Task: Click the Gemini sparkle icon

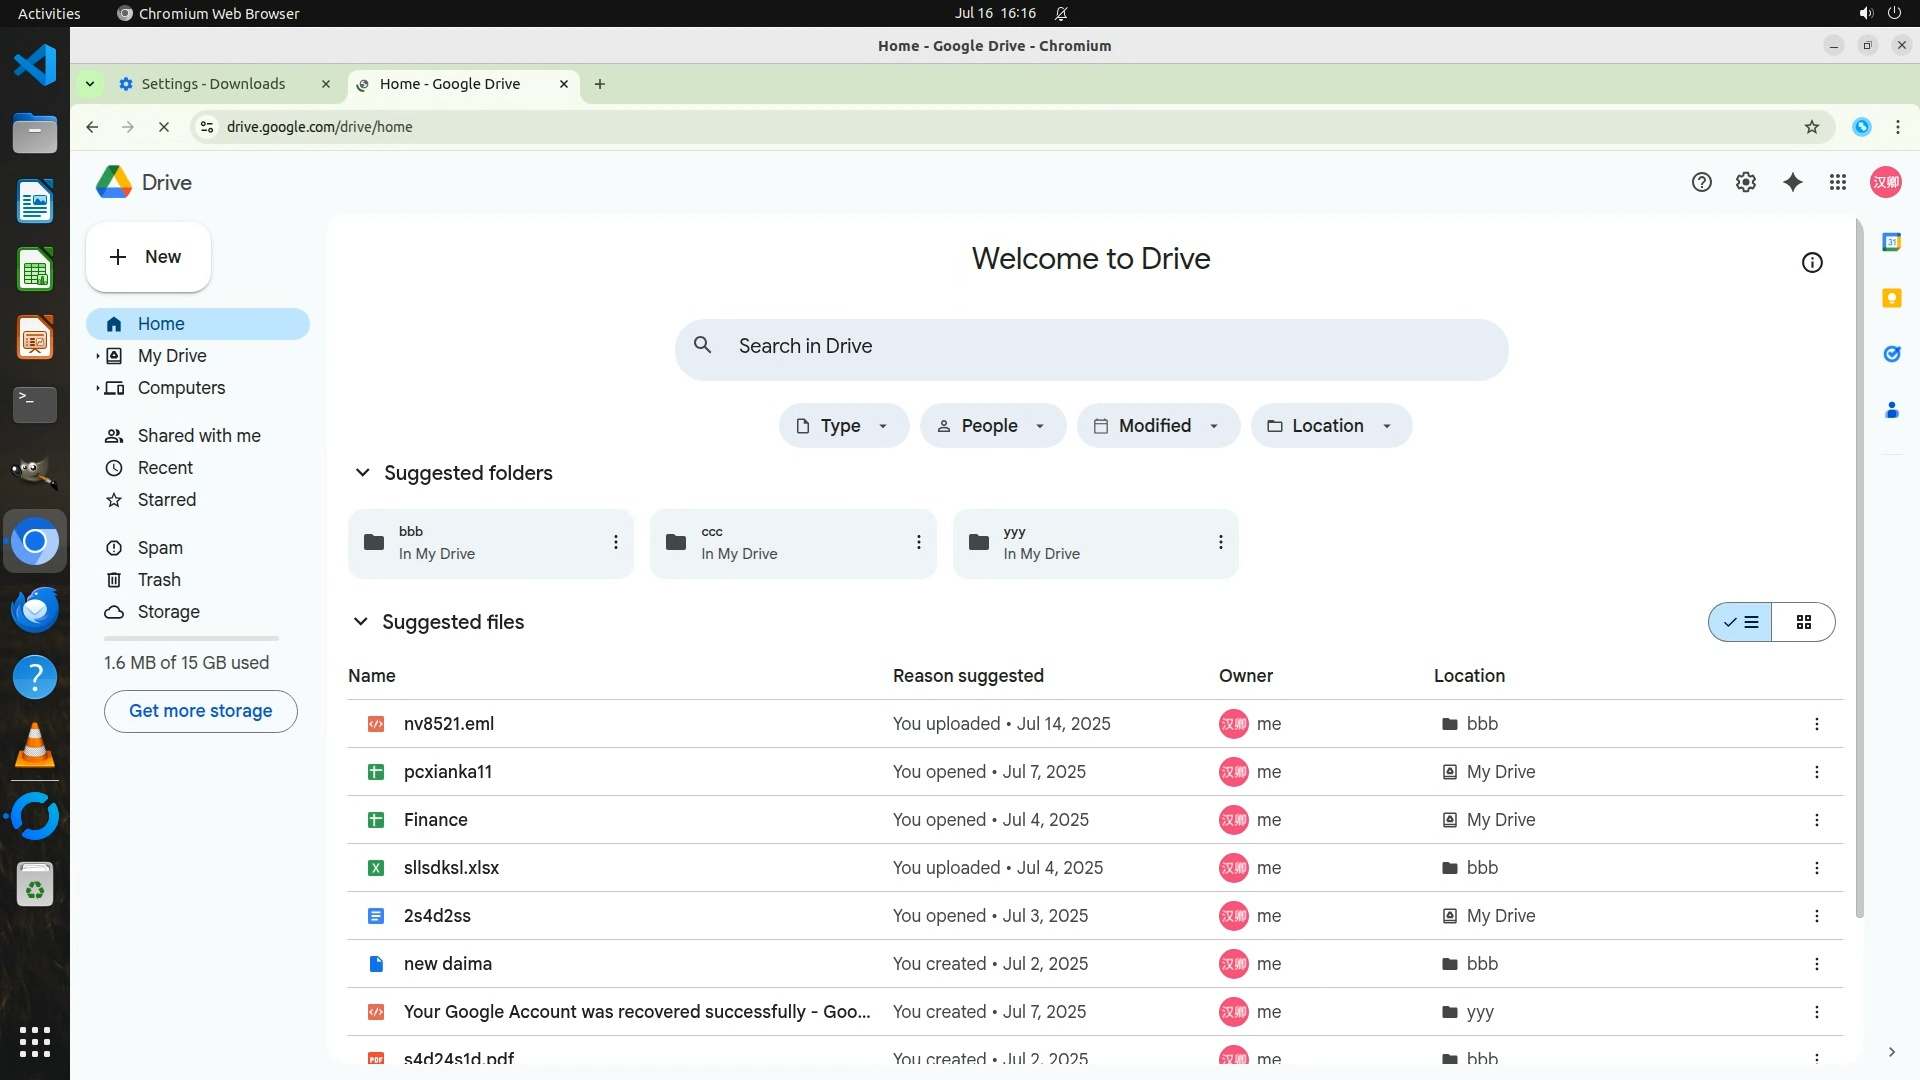Action: 1792,182
